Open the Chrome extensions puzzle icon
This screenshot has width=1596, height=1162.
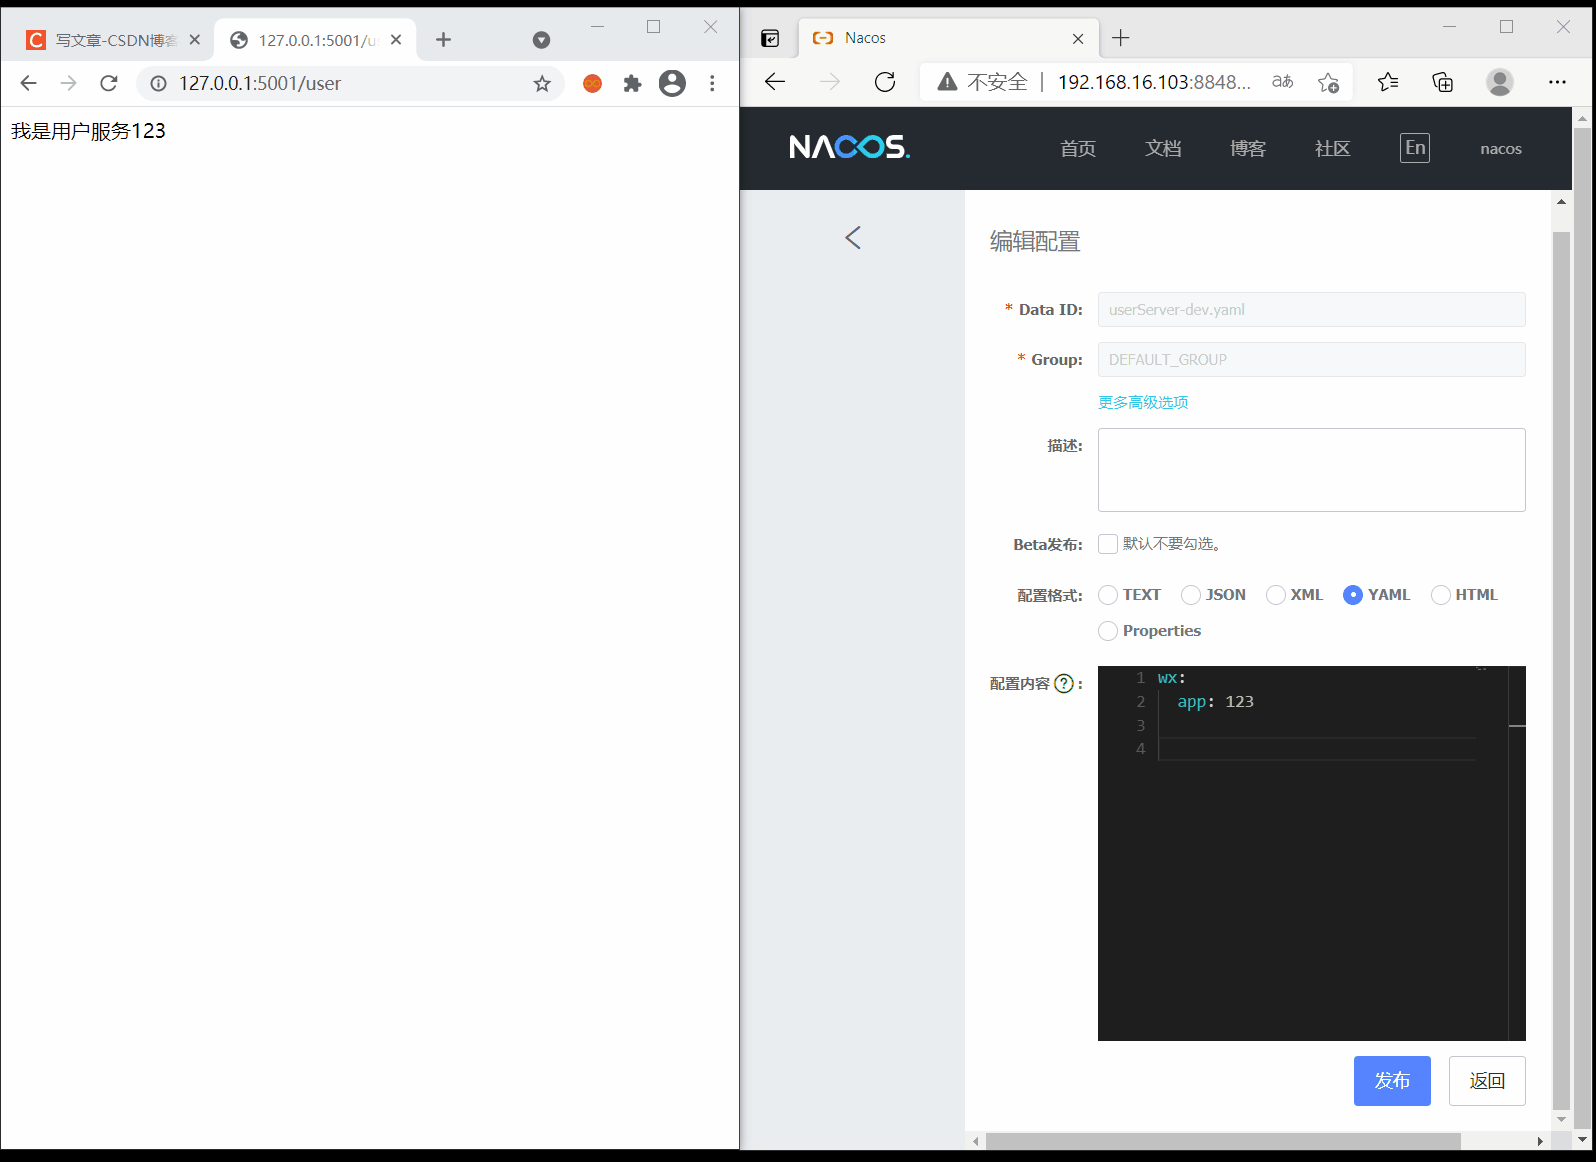[x=632, y=83]
